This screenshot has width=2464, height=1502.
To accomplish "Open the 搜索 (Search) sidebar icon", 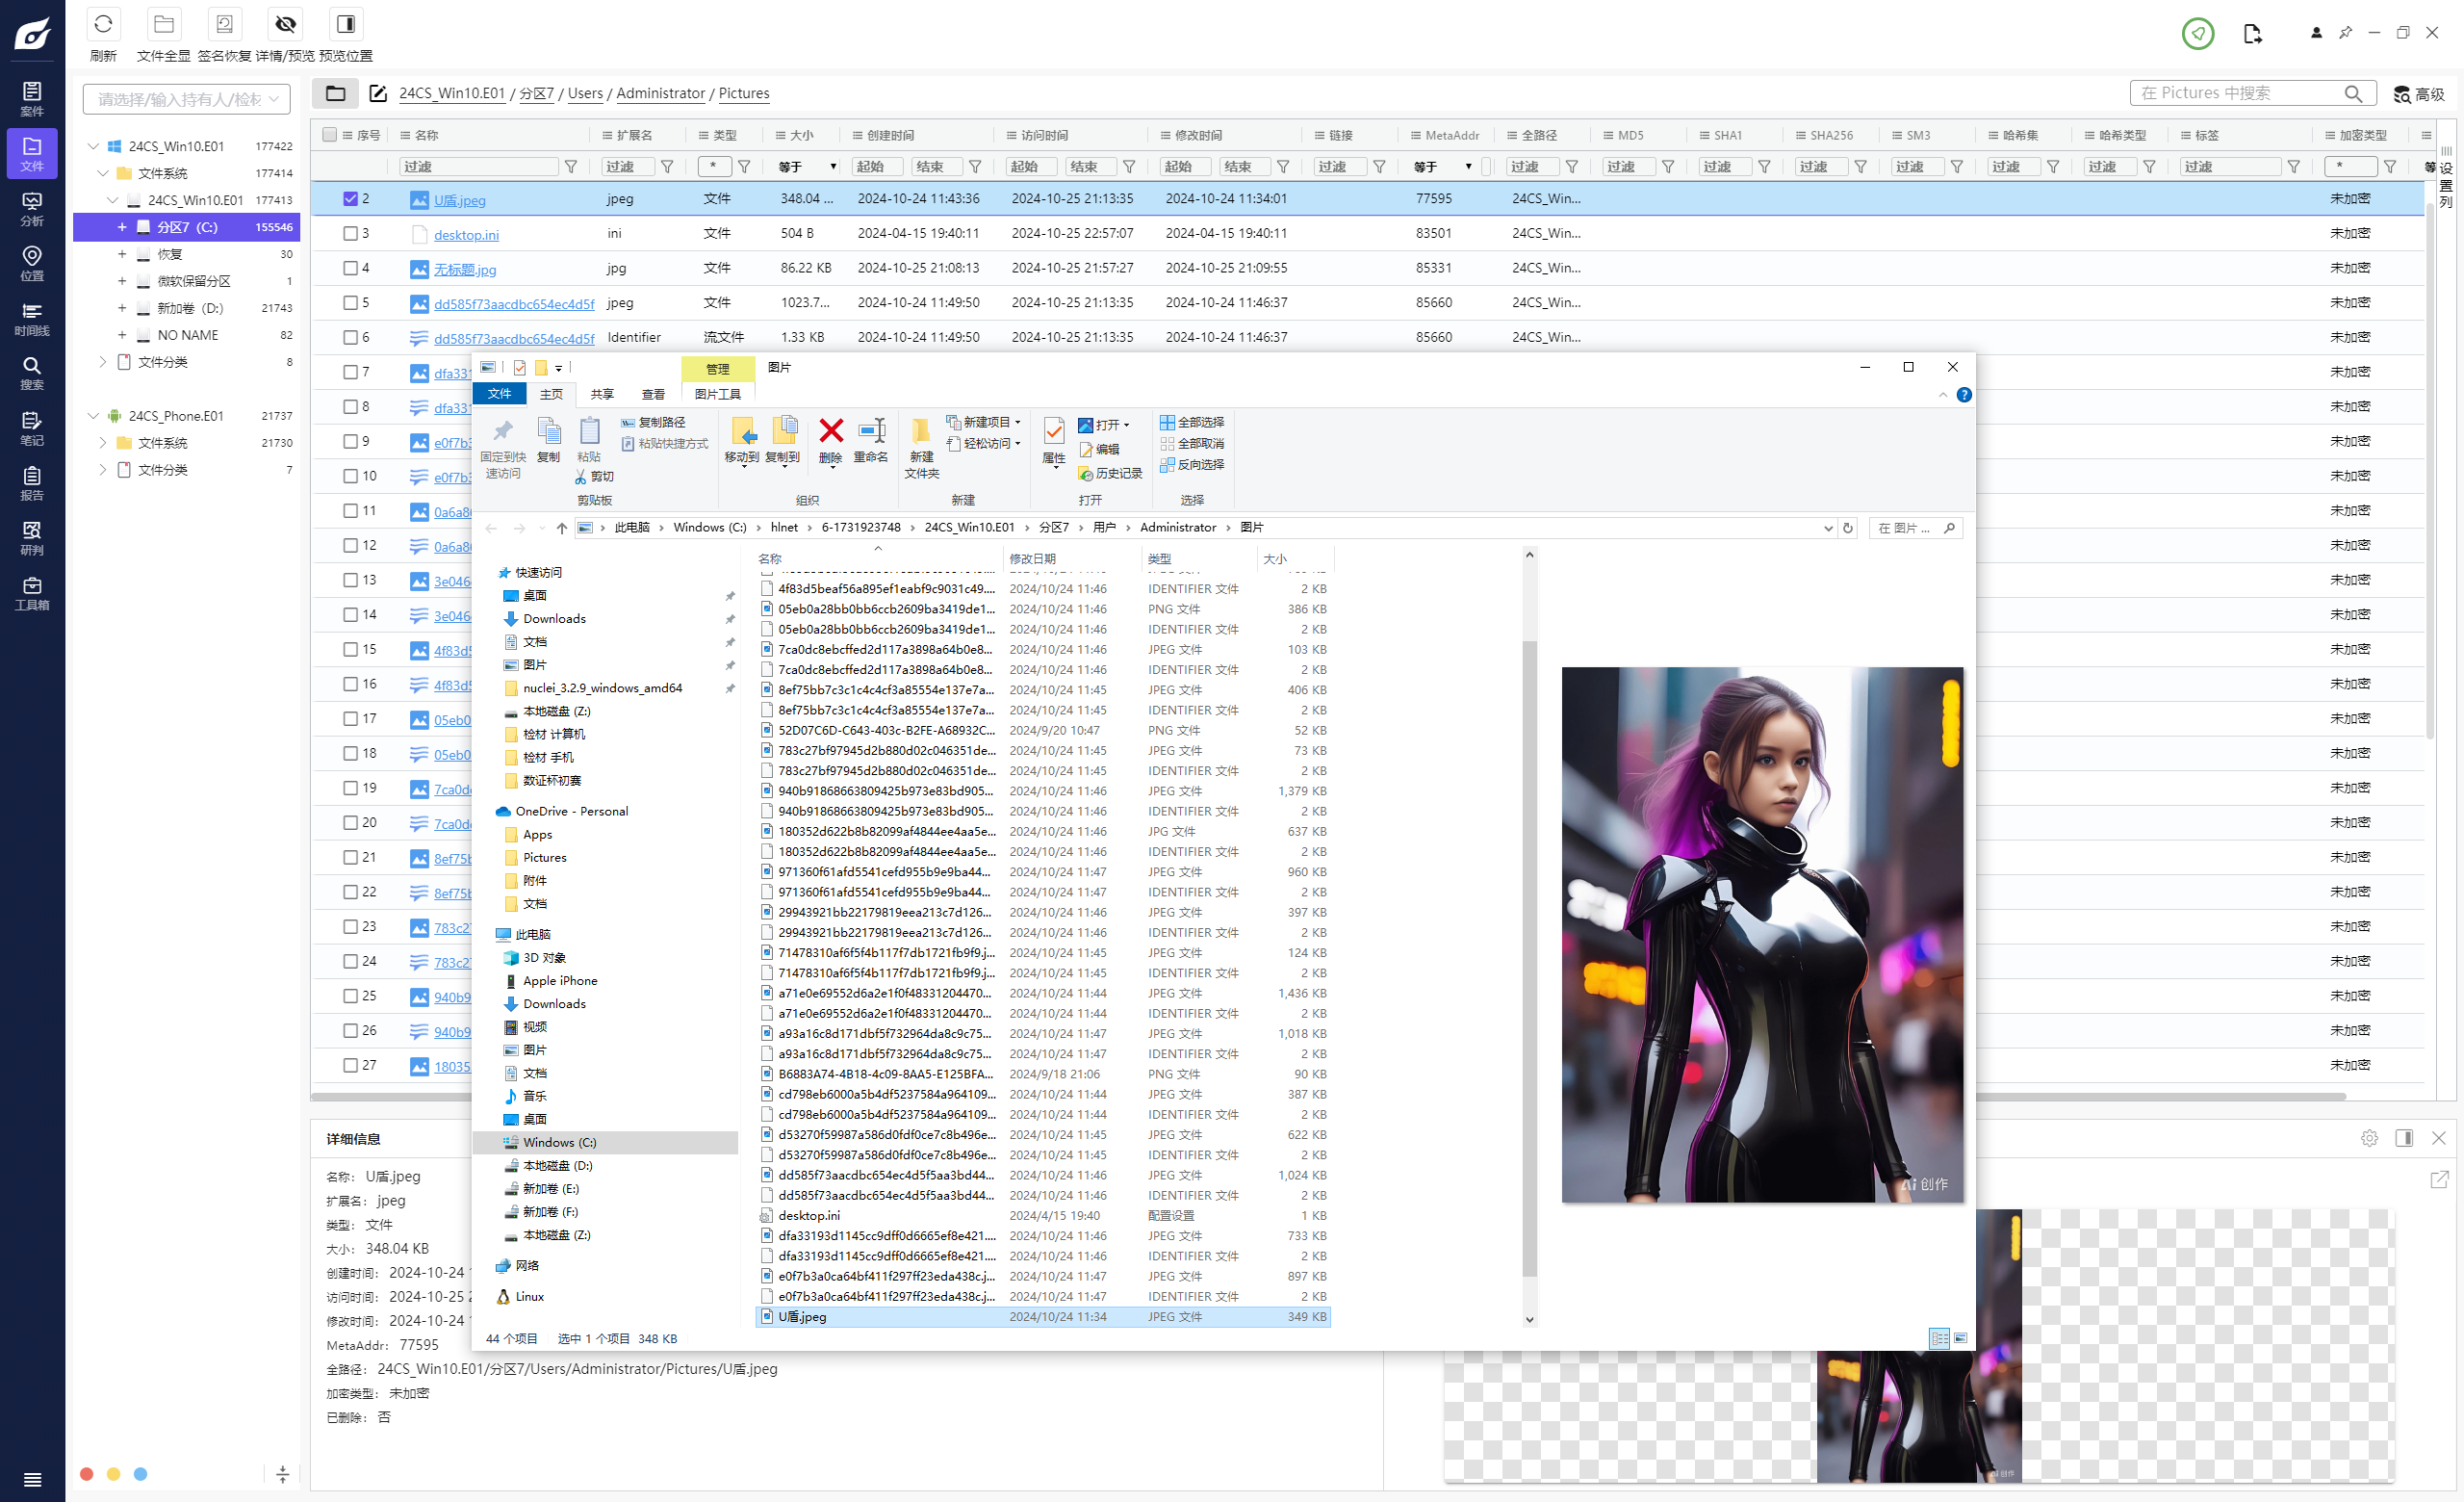I will 32,373.
